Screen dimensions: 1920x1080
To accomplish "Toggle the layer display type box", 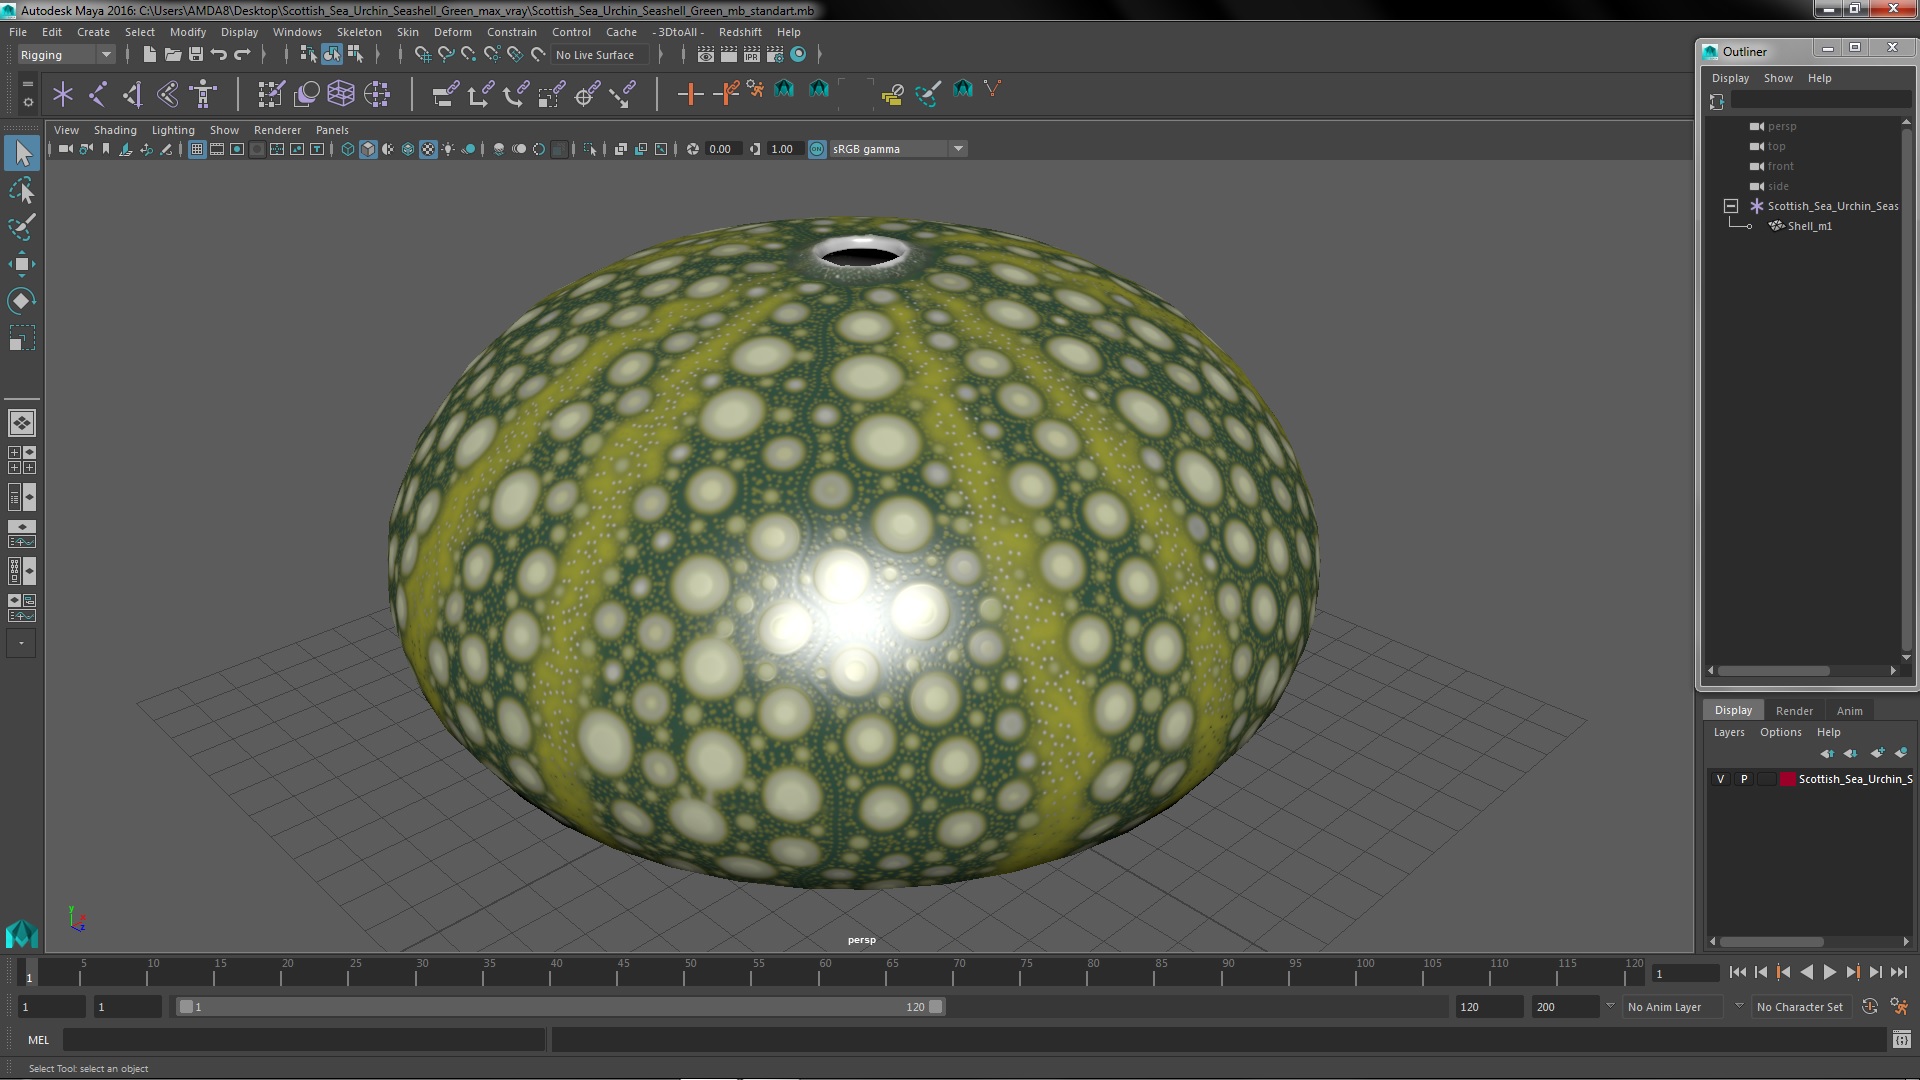I will (x=1766, y=779).
